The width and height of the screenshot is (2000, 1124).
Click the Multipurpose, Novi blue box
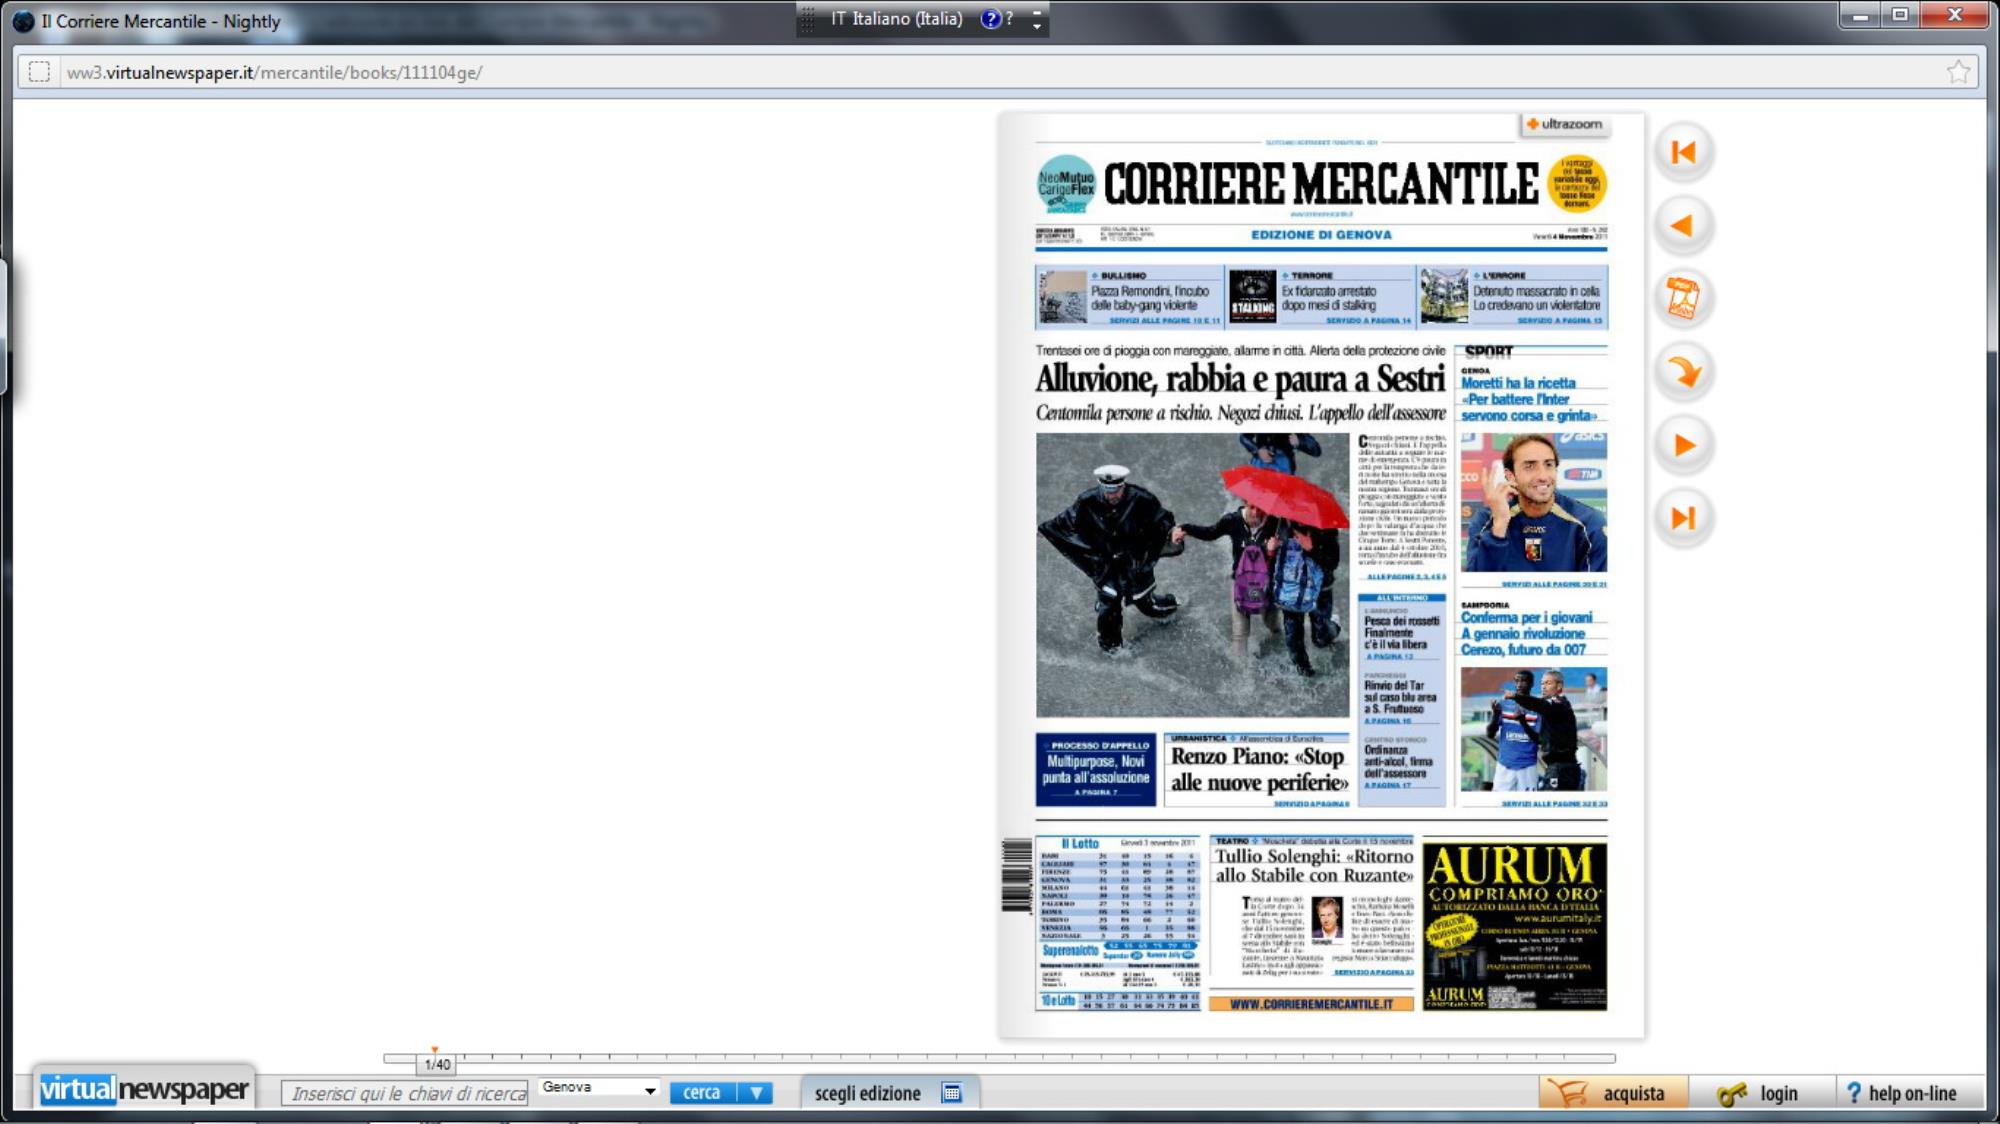click(x=1096, y=769)
